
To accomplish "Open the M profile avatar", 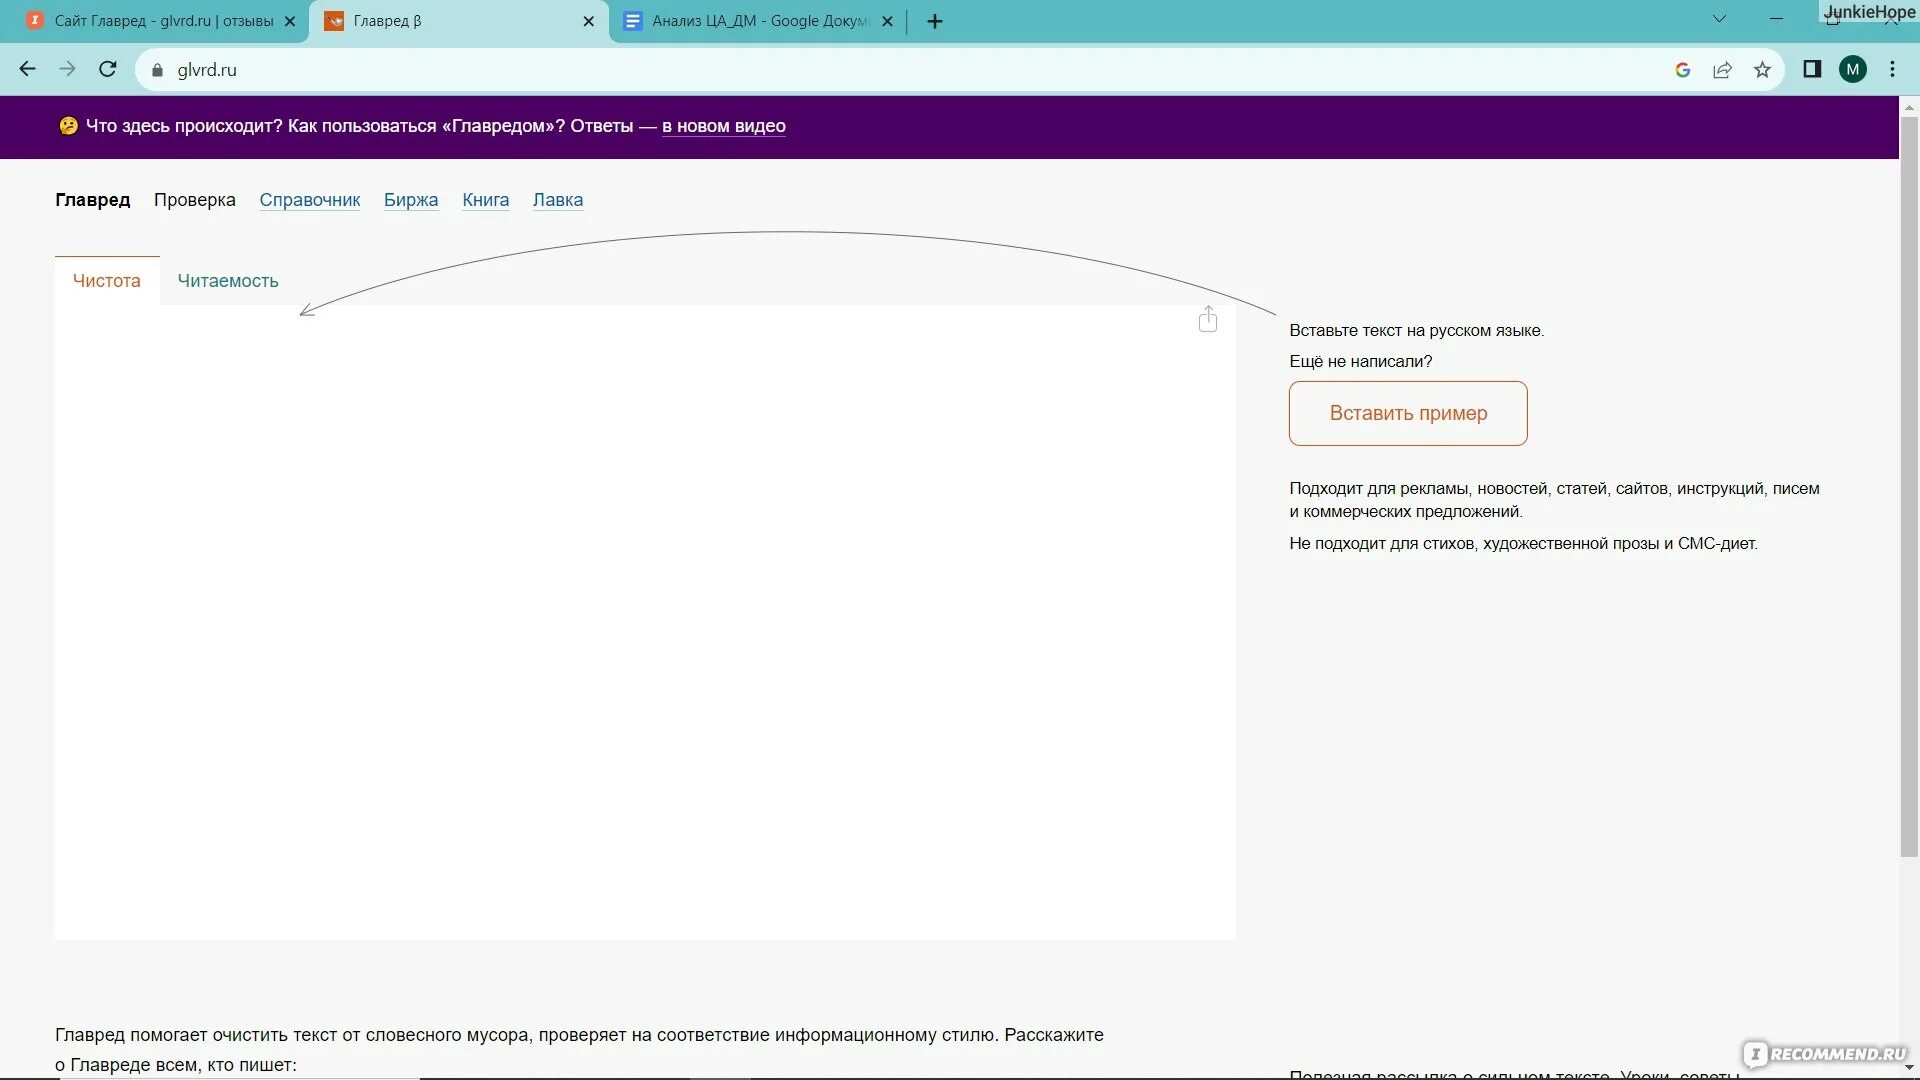I will tap(1853, 69).
